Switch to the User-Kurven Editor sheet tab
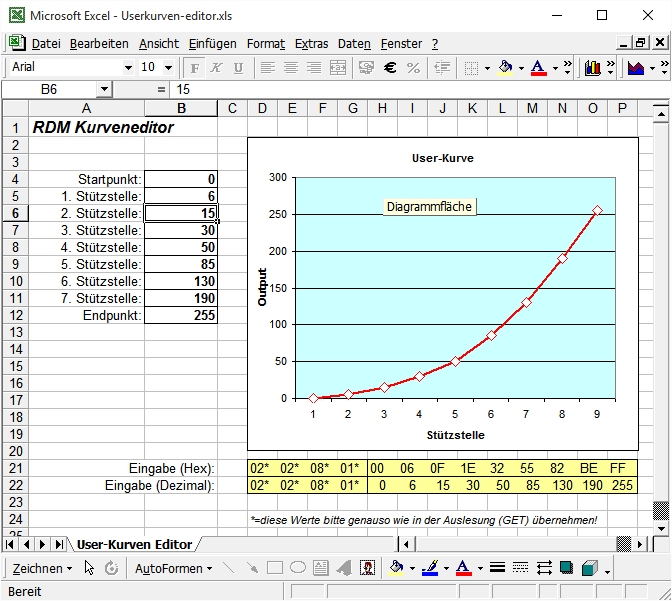 tap(134, 544)
